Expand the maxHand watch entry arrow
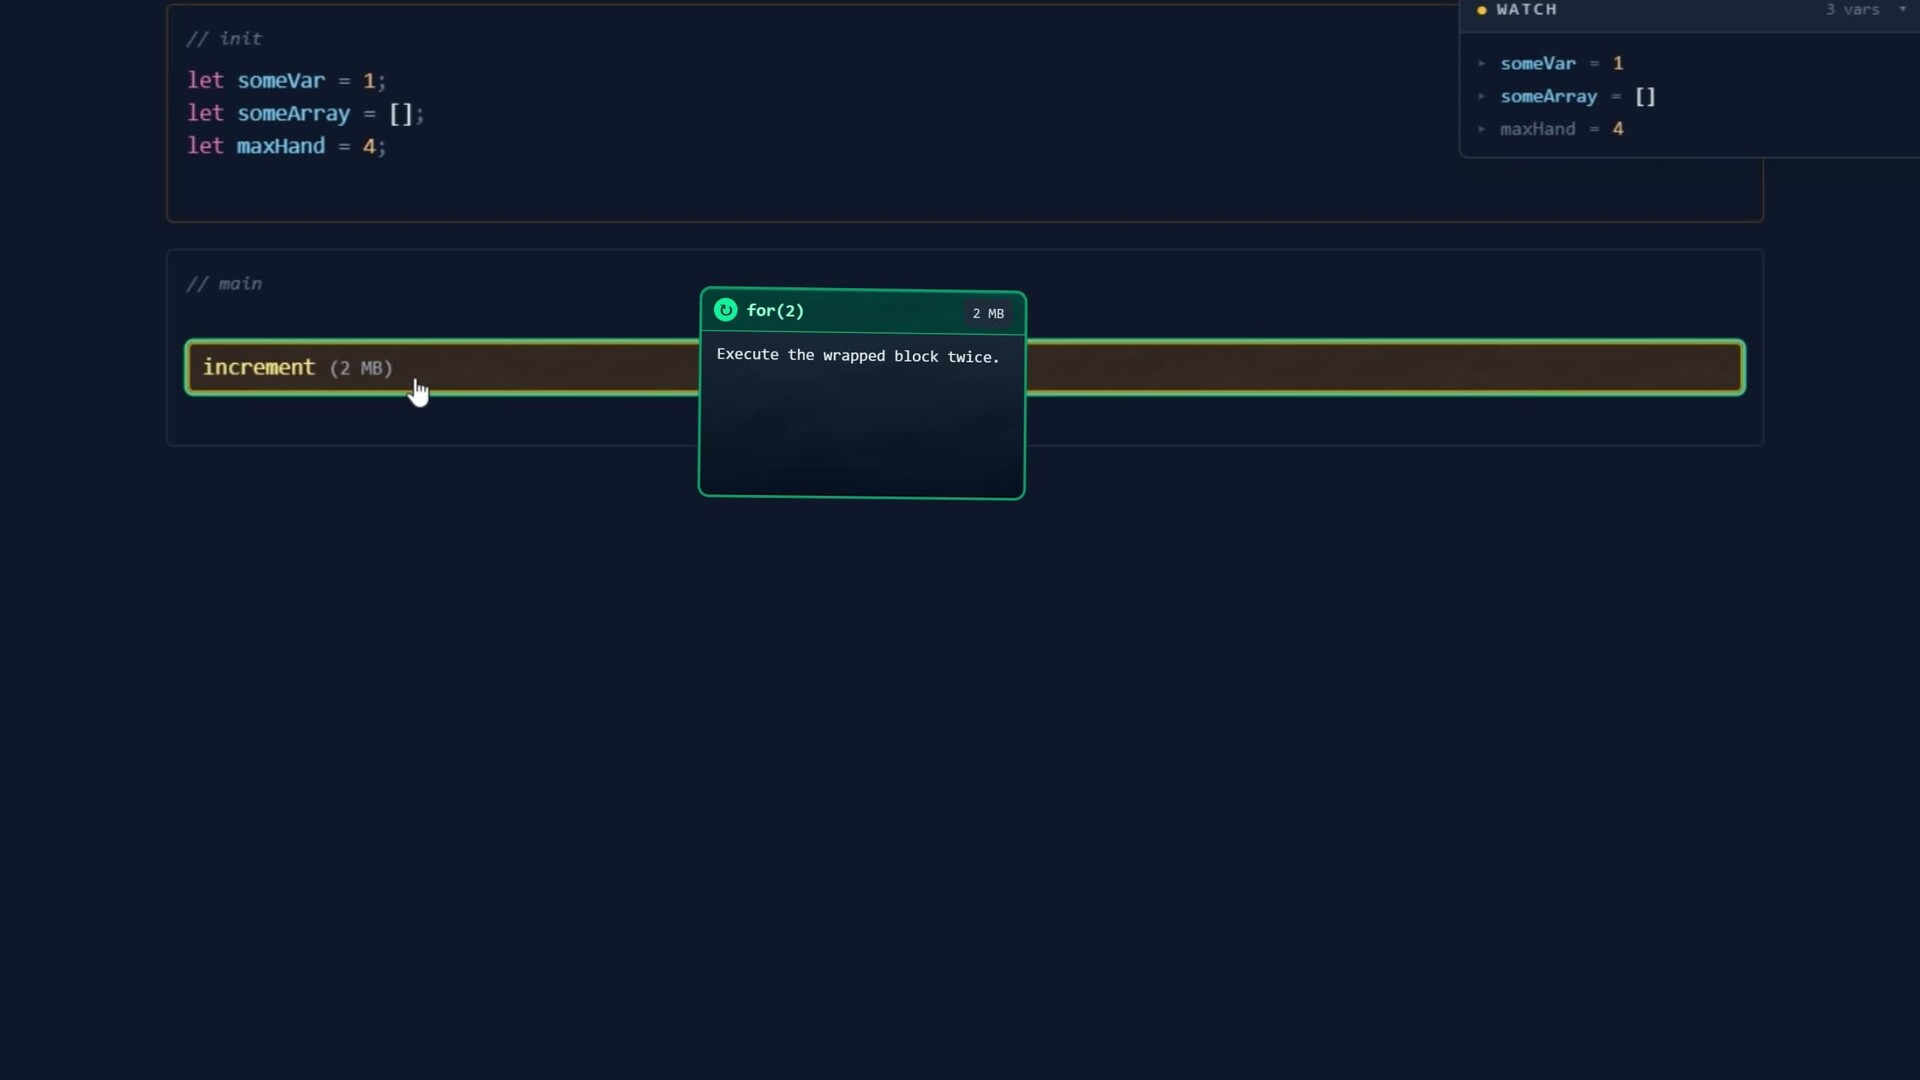 click(x=1482, y=129)
